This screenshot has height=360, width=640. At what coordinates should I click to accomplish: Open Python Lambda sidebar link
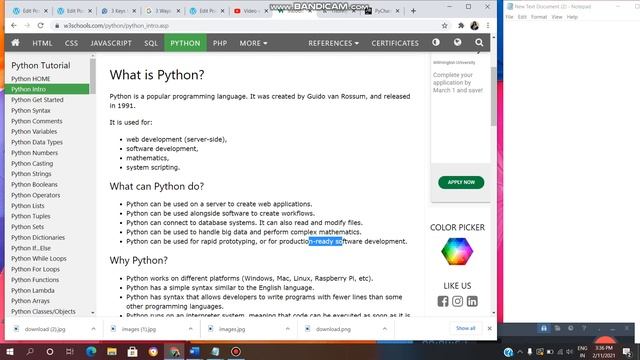pos(33,290)
